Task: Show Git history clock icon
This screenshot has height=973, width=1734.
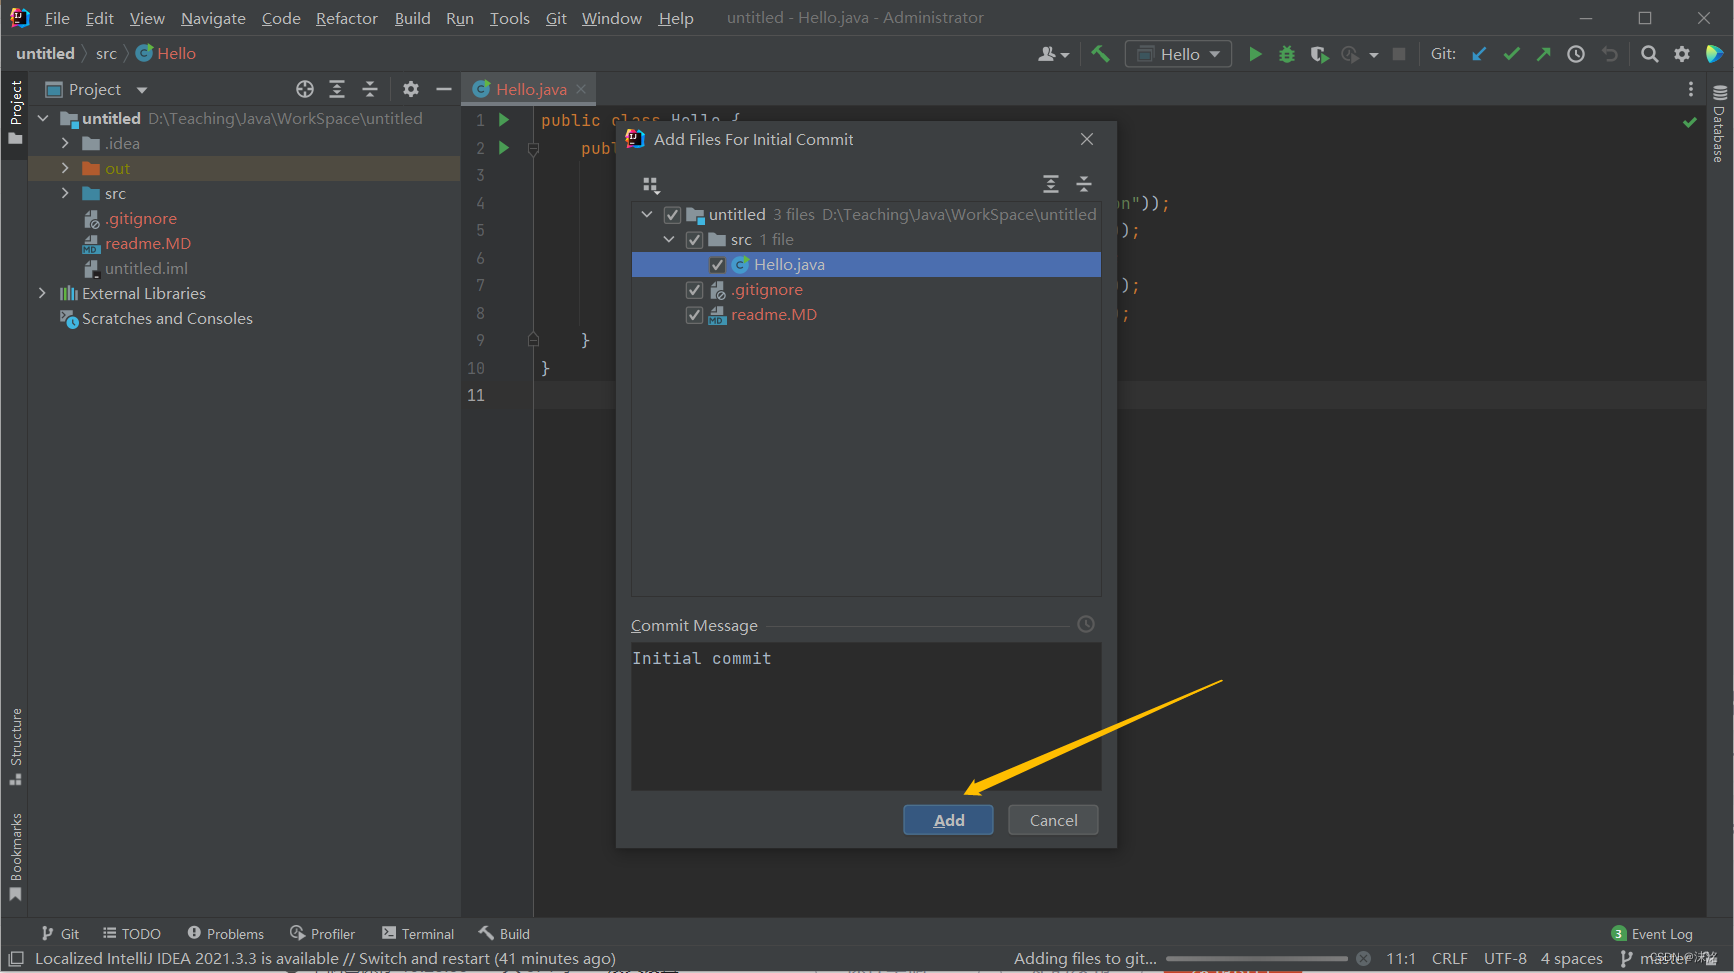Action: click(1576, 54)
